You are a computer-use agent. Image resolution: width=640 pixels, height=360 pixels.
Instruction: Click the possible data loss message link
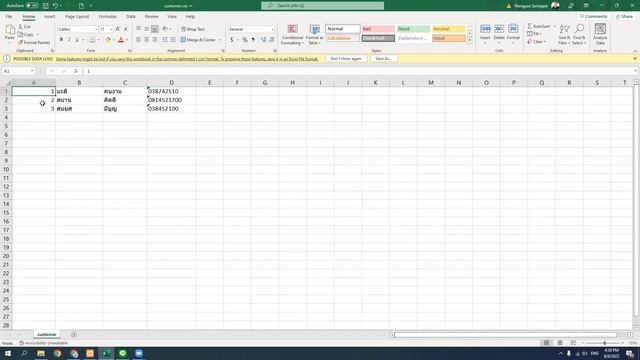187,59
